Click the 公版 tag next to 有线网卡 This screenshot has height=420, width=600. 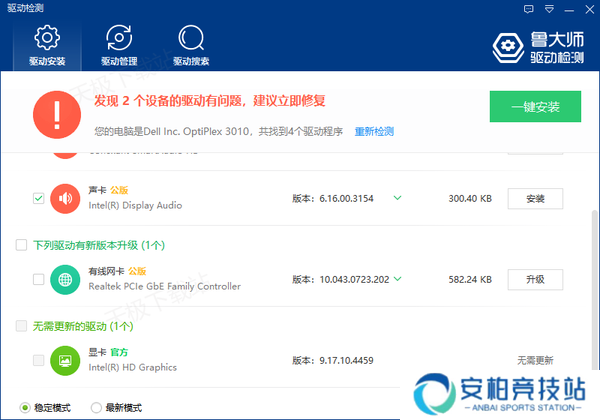pos(137,271)
